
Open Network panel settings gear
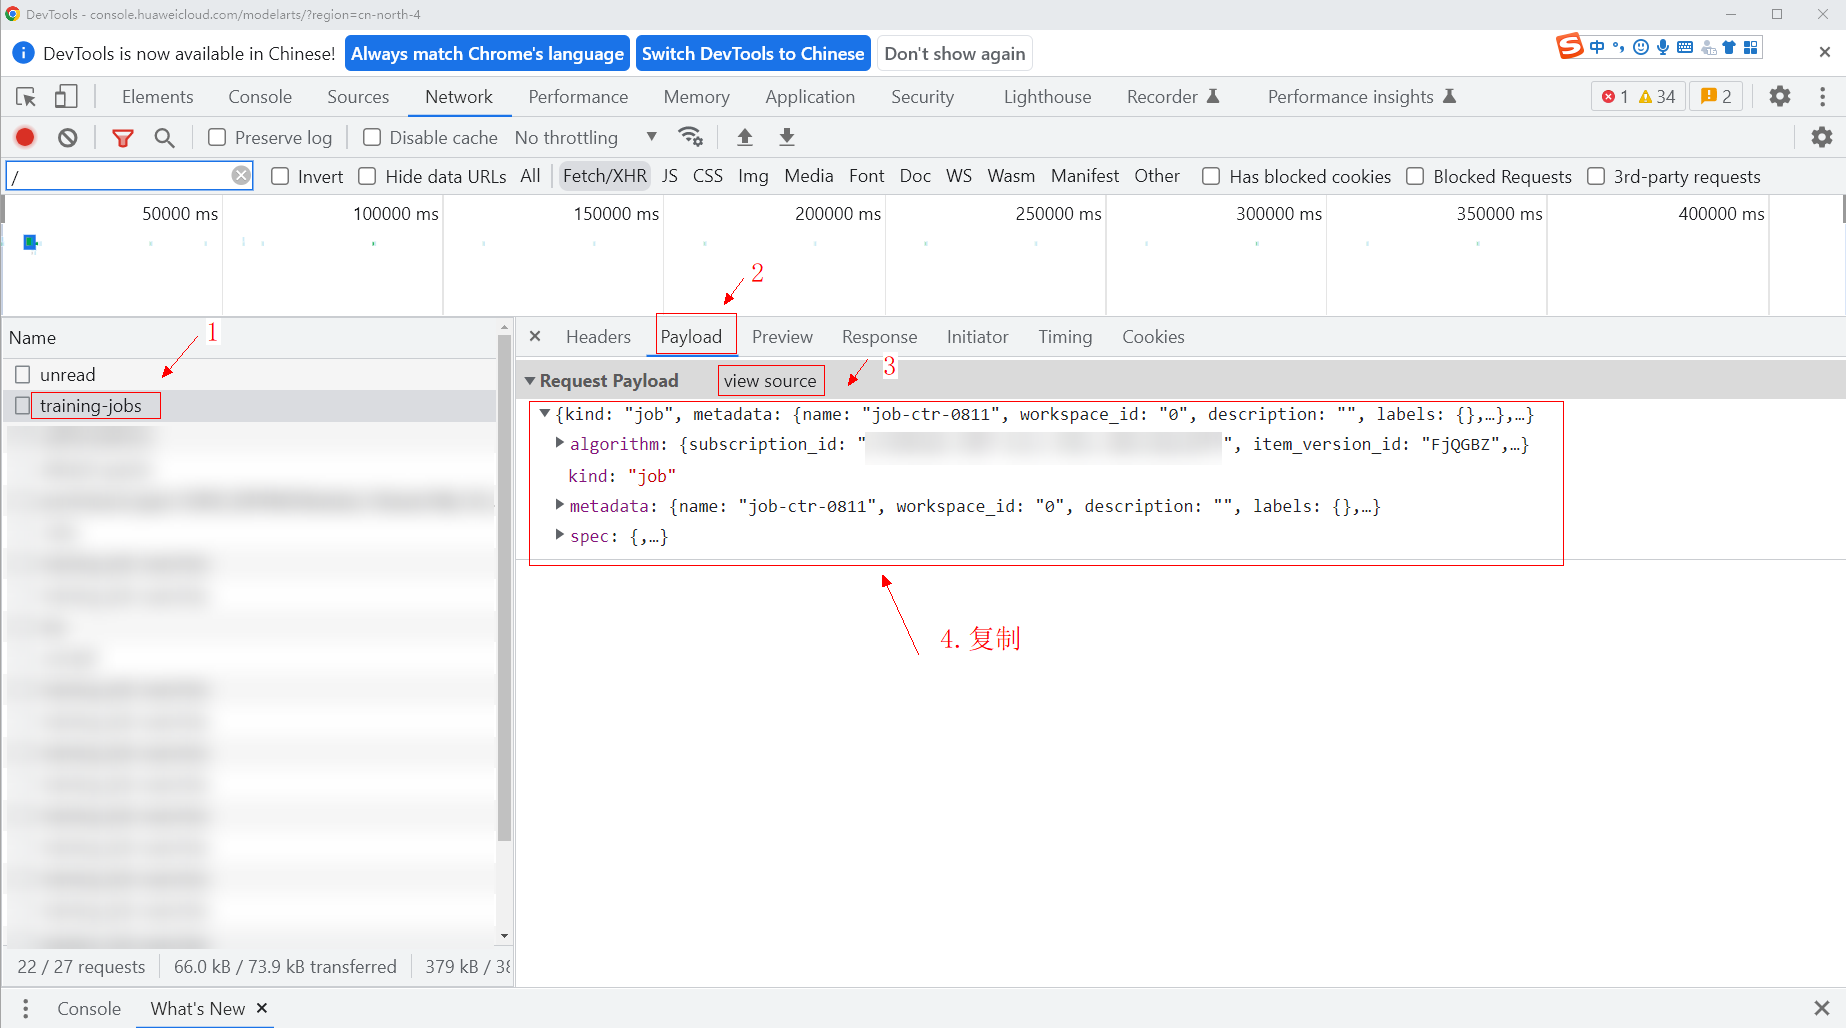coord(1822,137)
